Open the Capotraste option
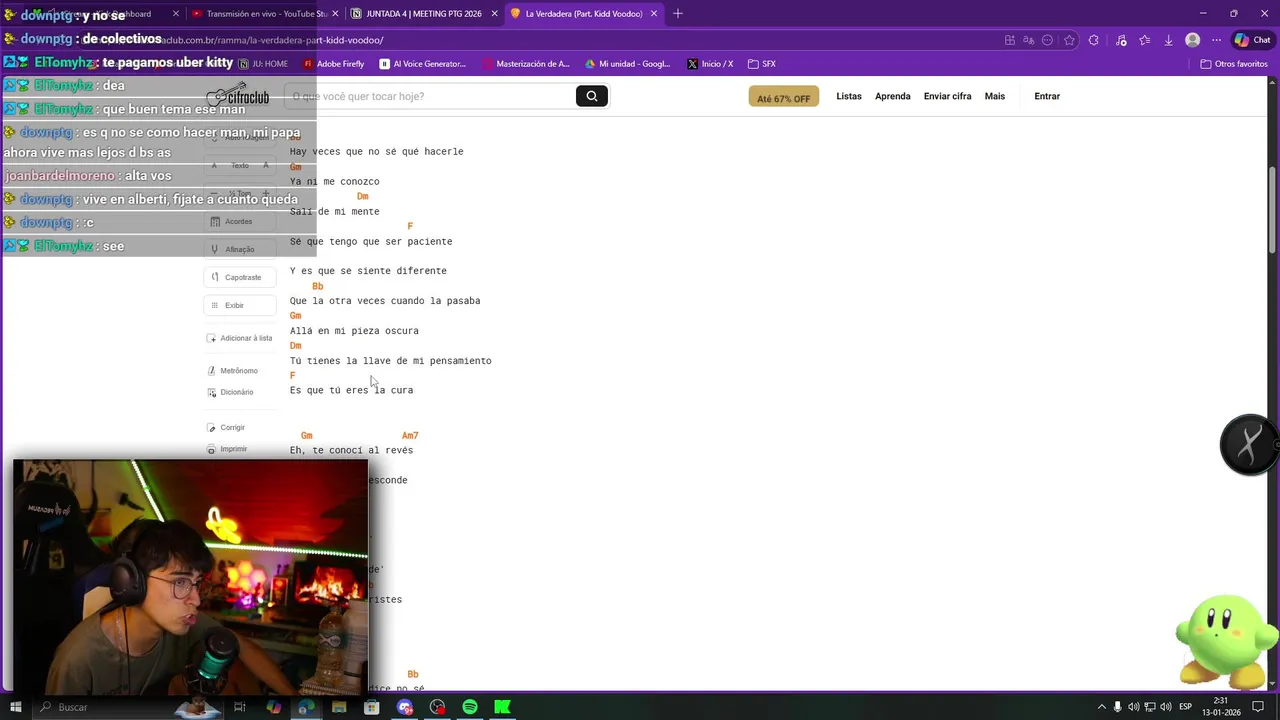The image size is (1280, 720). click(239, 277)
